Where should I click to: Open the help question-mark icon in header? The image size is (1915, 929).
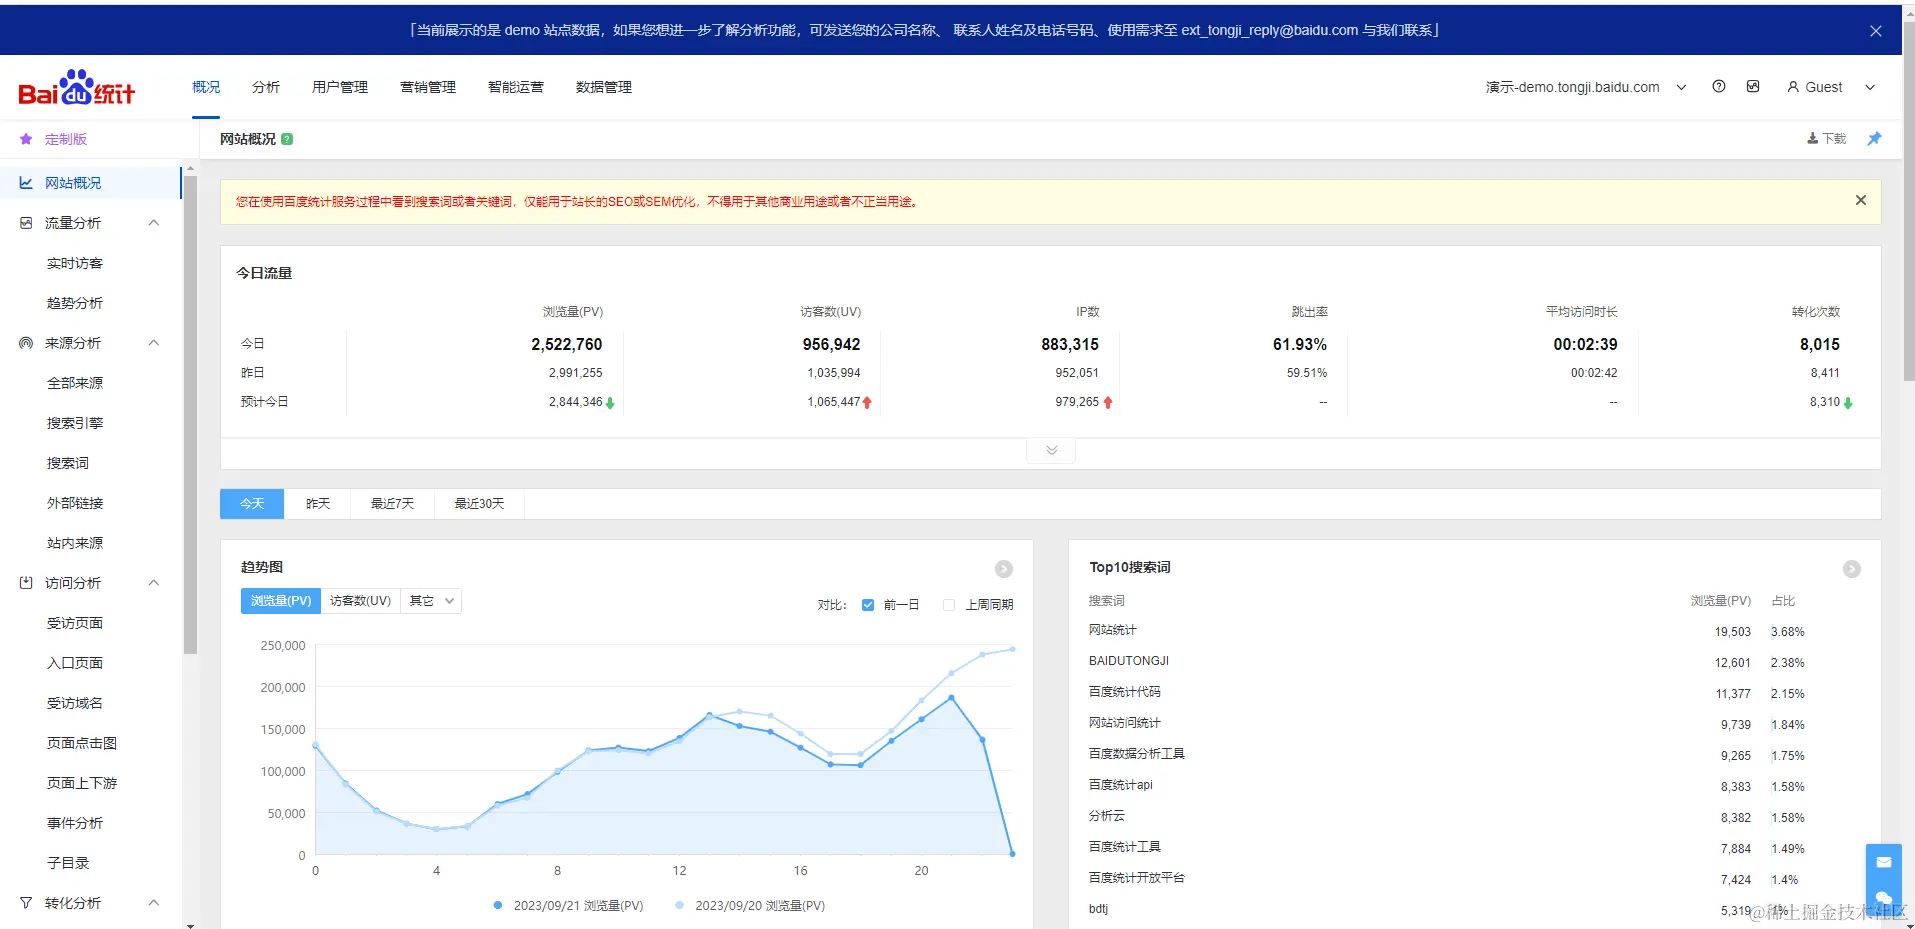(1719, 86)
